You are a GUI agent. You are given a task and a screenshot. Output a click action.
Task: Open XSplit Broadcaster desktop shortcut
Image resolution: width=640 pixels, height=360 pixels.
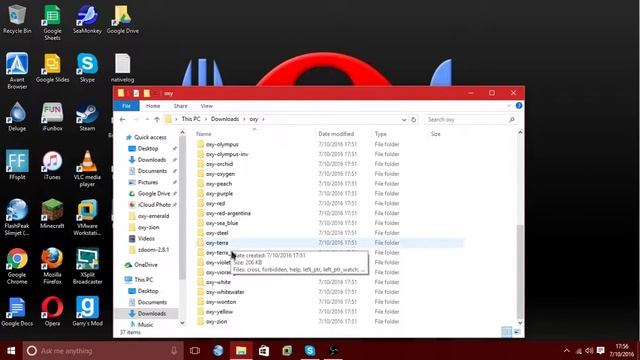pos(87,266)
